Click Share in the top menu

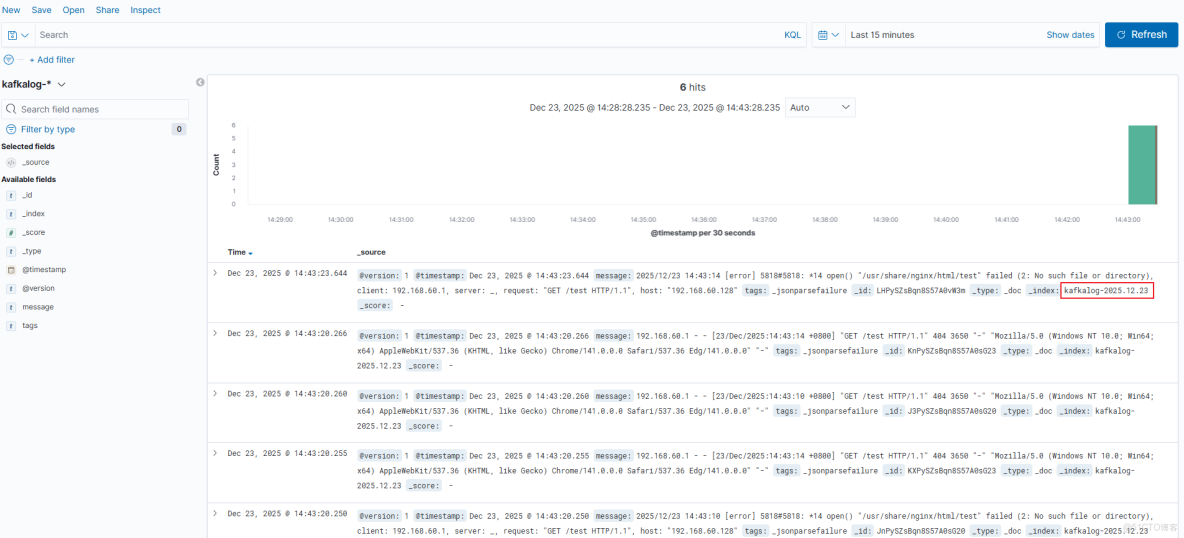pos(107,10)
